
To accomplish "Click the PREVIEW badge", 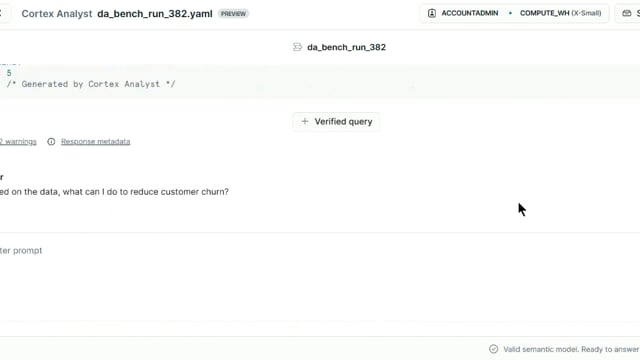I will [233, 13].
